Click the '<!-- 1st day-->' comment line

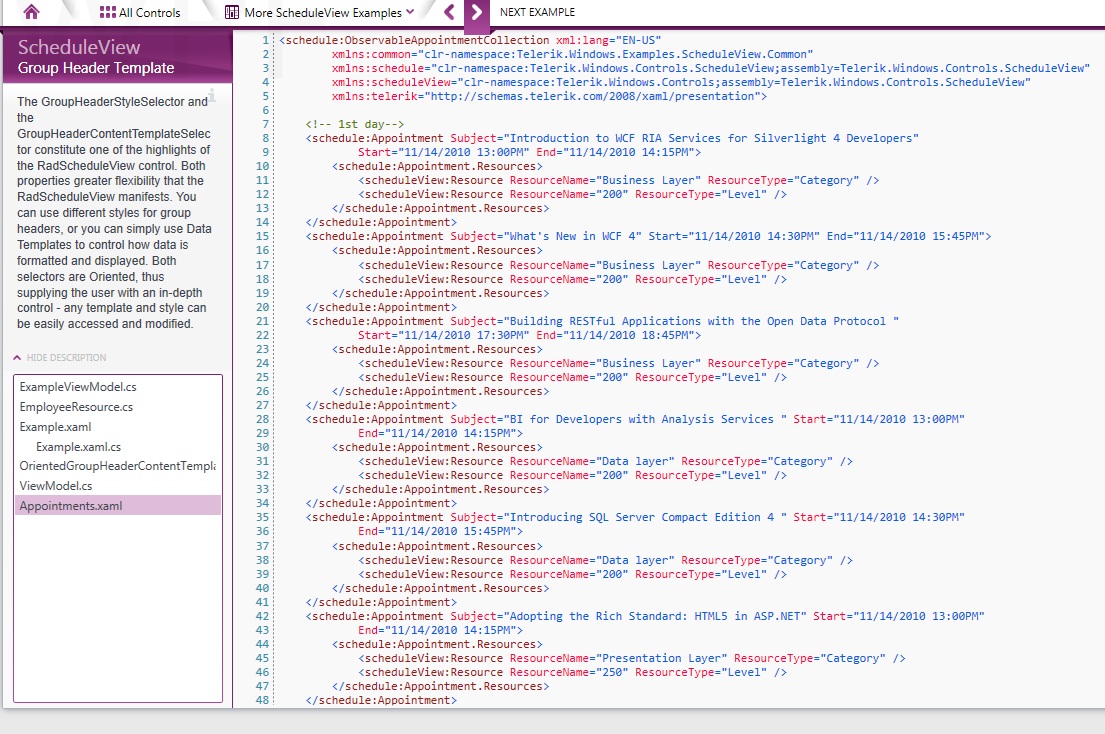point(354,124)
